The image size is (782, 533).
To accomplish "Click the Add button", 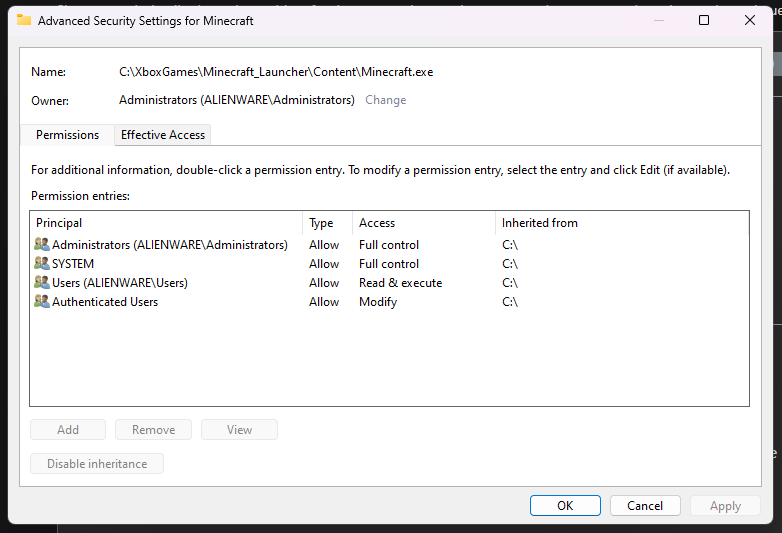I will [x=68, y=430].
